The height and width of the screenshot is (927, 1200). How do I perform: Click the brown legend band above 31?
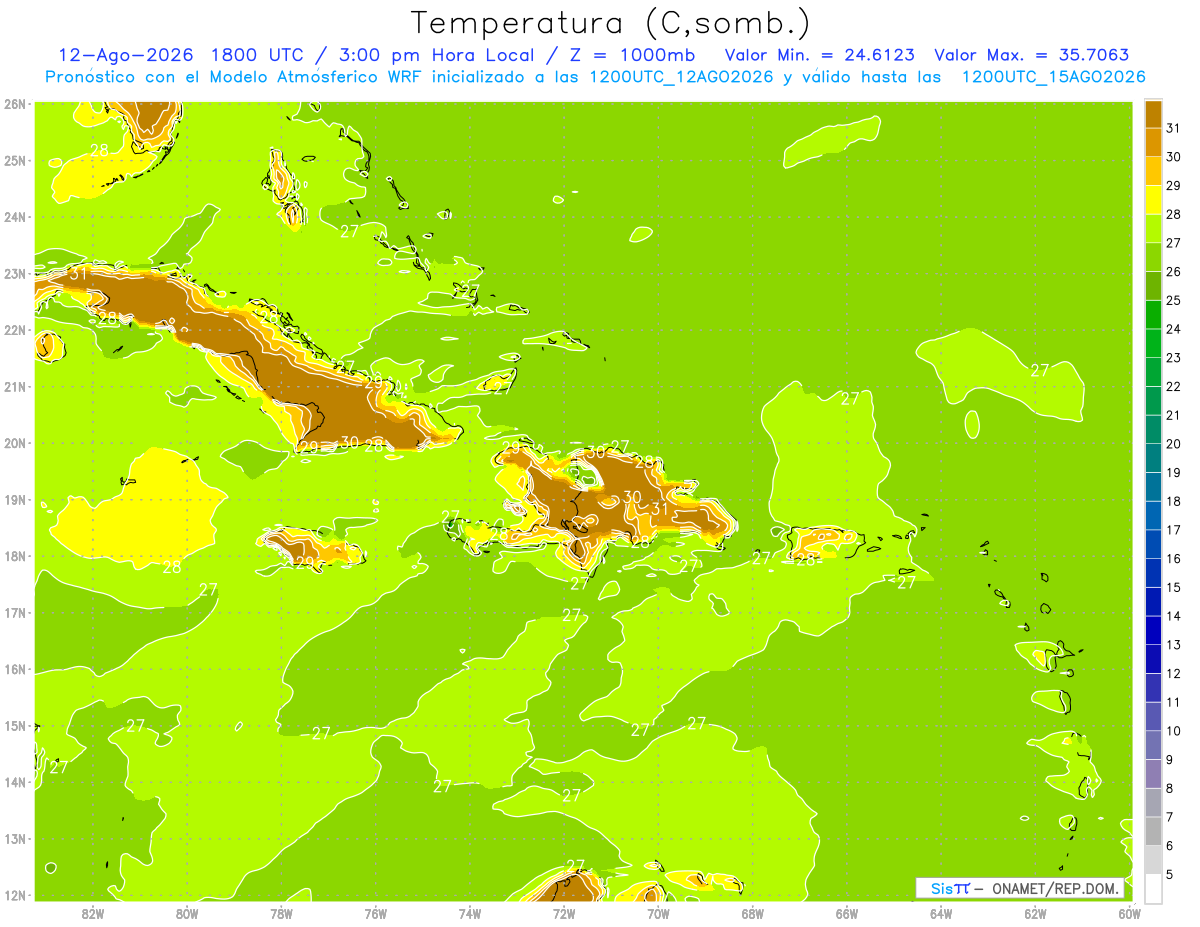[x=1153, y=113]
